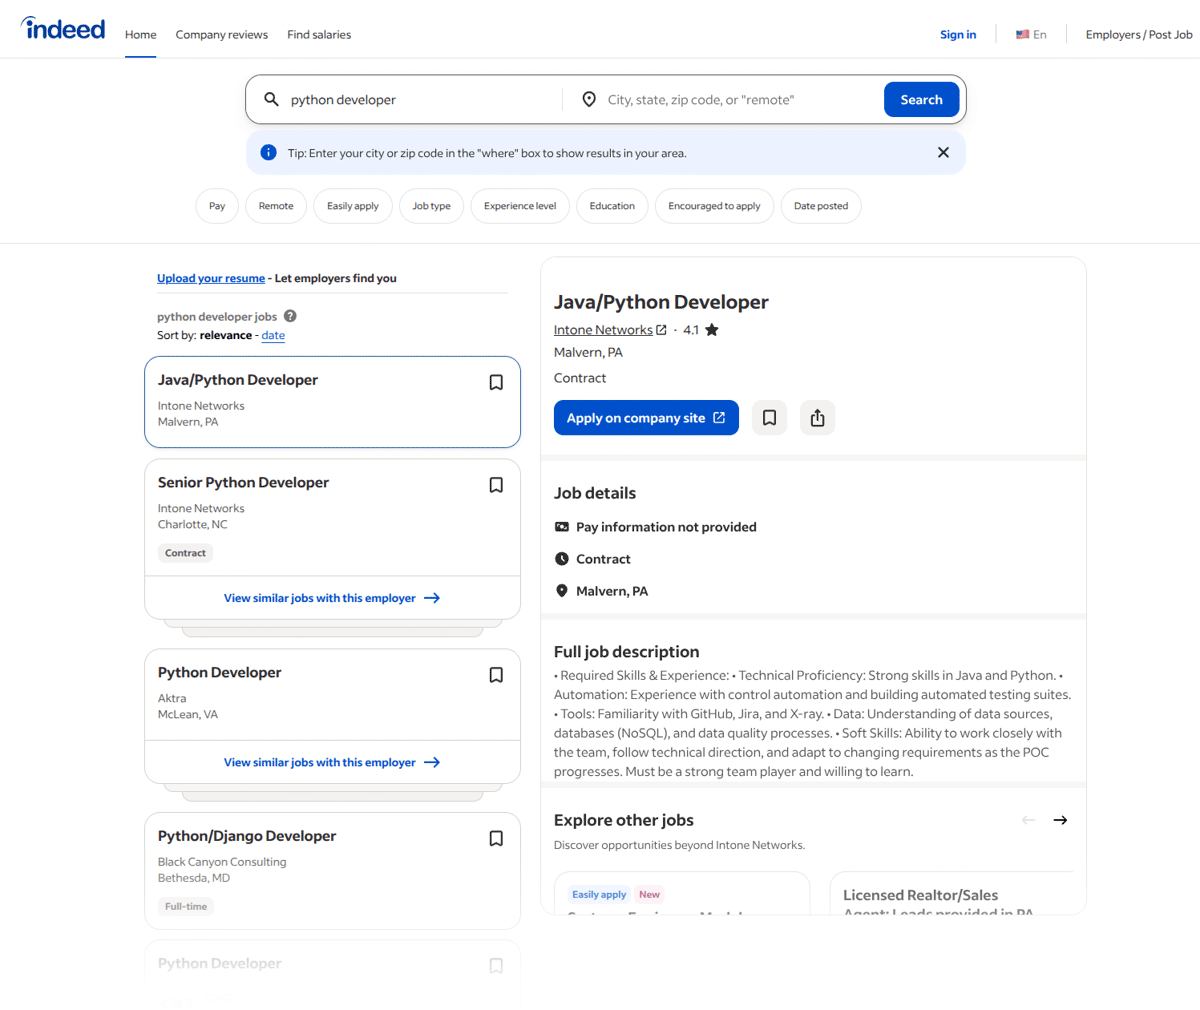This screenshot has width=1200, height=1010.
Task: Click Upload your resume link
Action: [211, 278]
